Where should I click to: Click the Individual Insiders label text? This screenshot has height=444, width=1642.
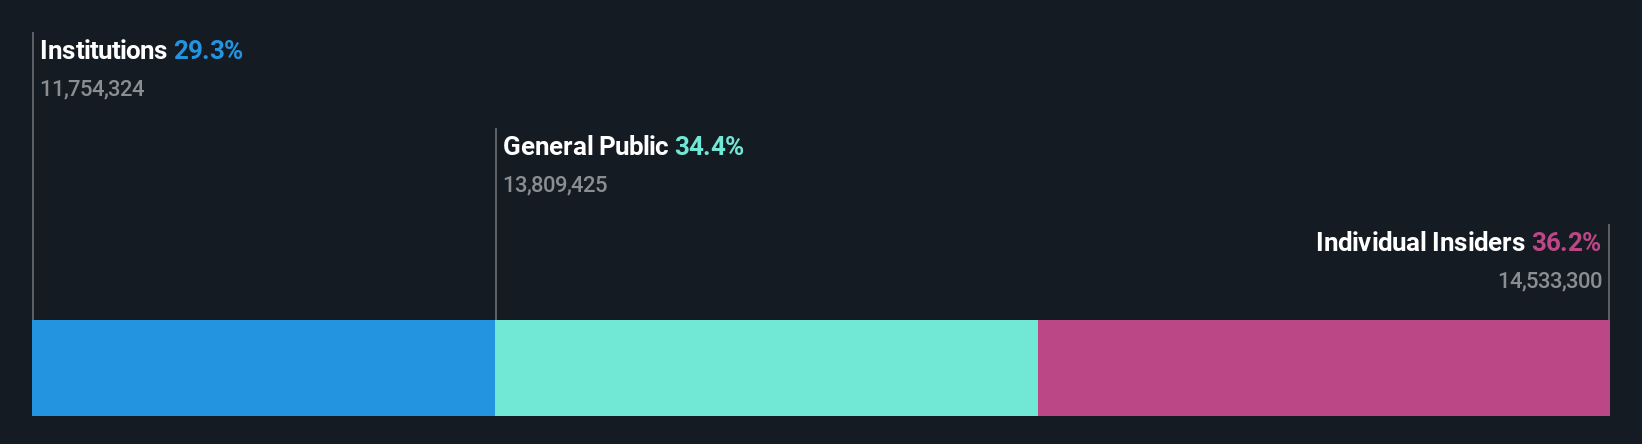[x=1420, y=242]
